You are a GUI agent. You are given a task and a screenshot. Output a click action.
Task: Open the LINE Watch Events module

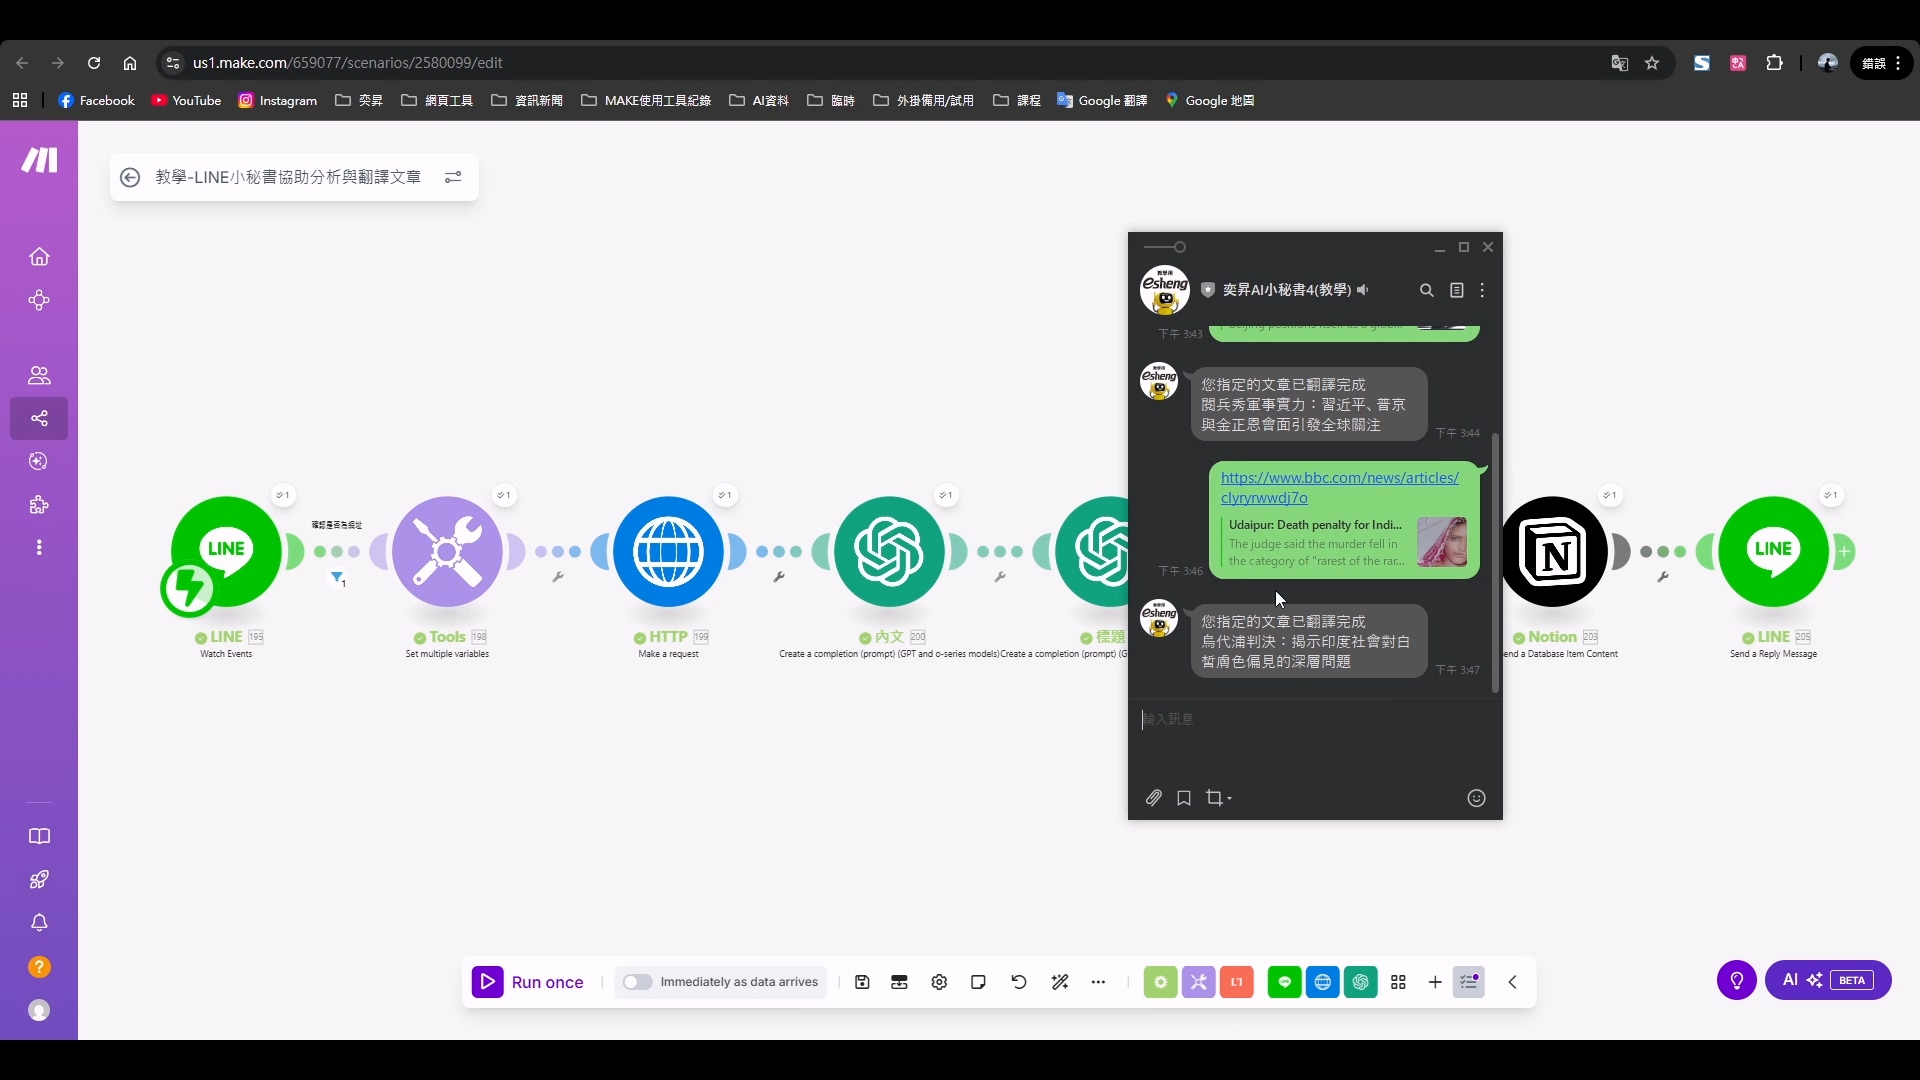[227, 551]
